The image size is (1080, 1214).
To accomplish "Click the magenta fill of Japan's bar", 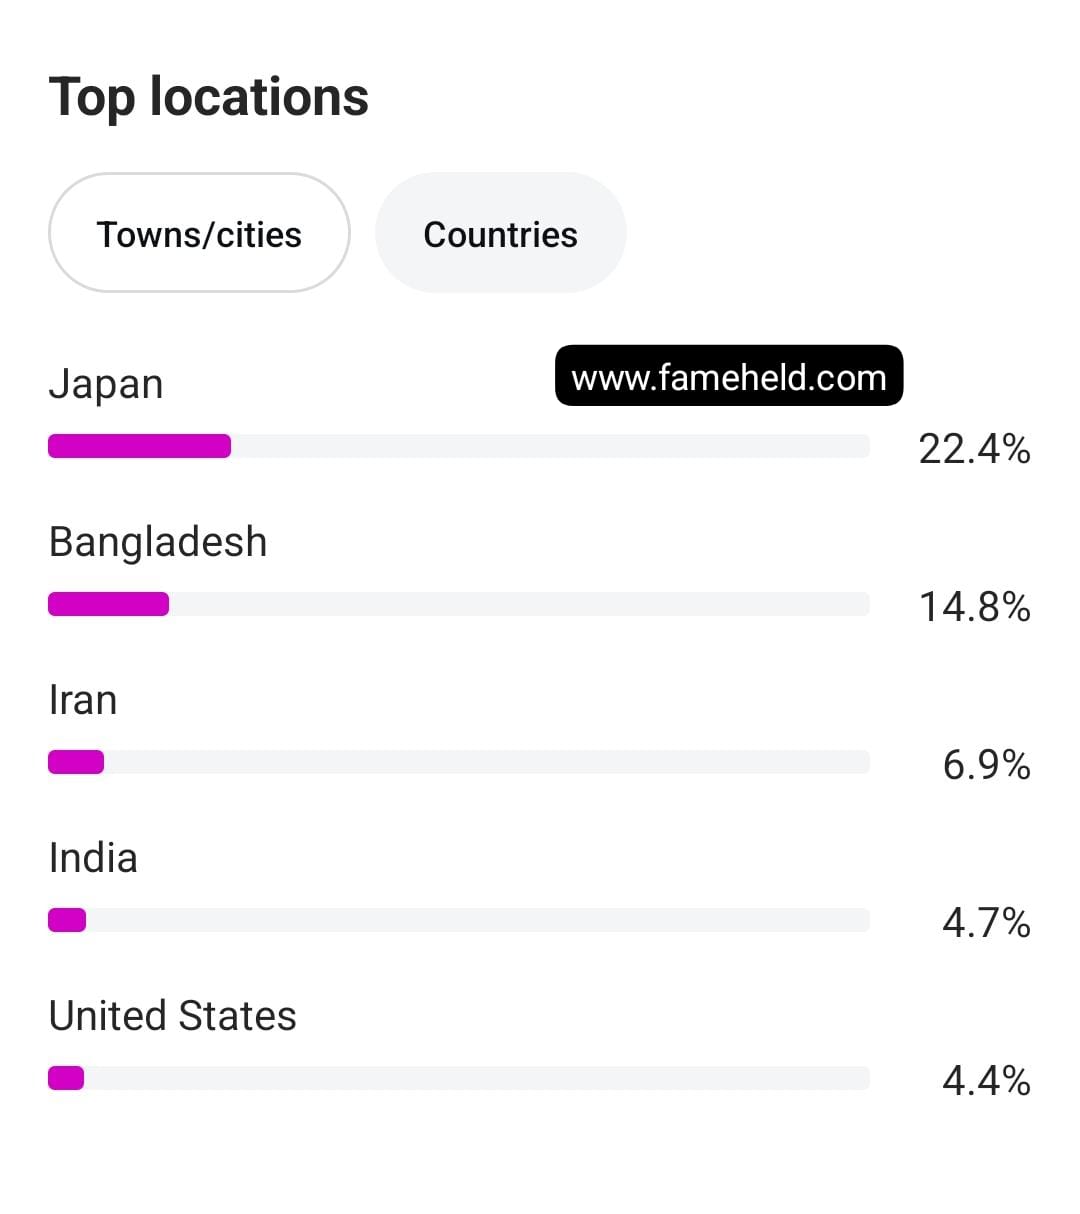I will click(139, 446).
